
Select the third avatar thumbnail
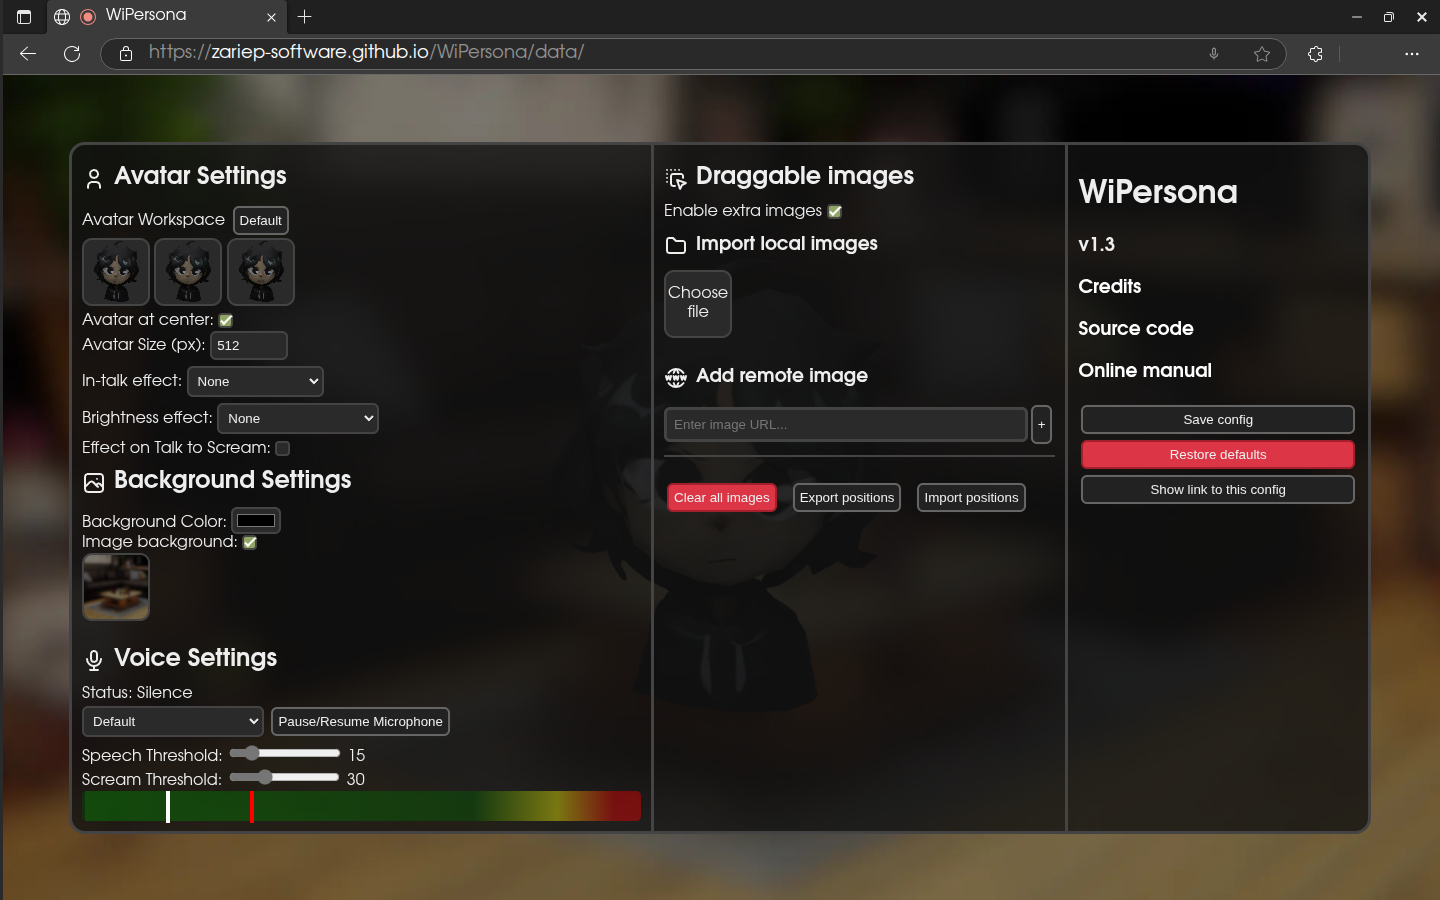point(261,271)
